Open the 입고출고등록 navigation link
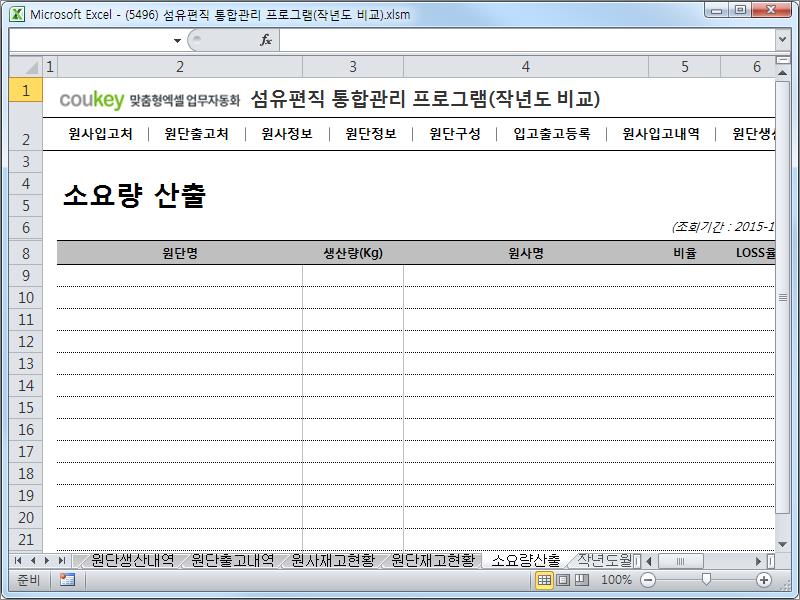 click(552, 134)
